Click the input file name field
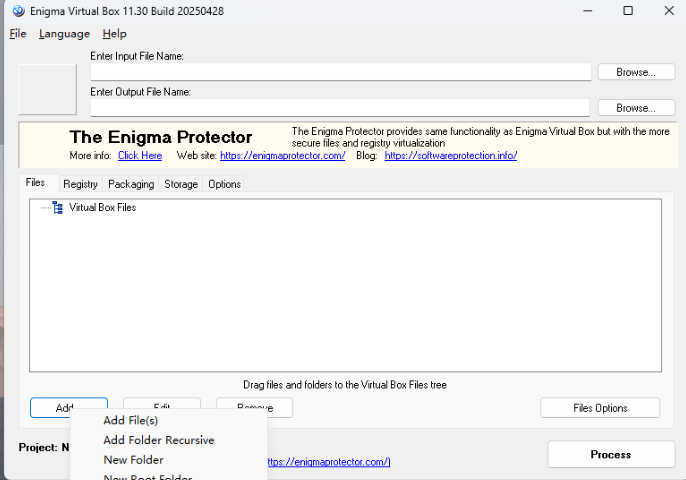686x480 pixels. (x=341, y=72)
